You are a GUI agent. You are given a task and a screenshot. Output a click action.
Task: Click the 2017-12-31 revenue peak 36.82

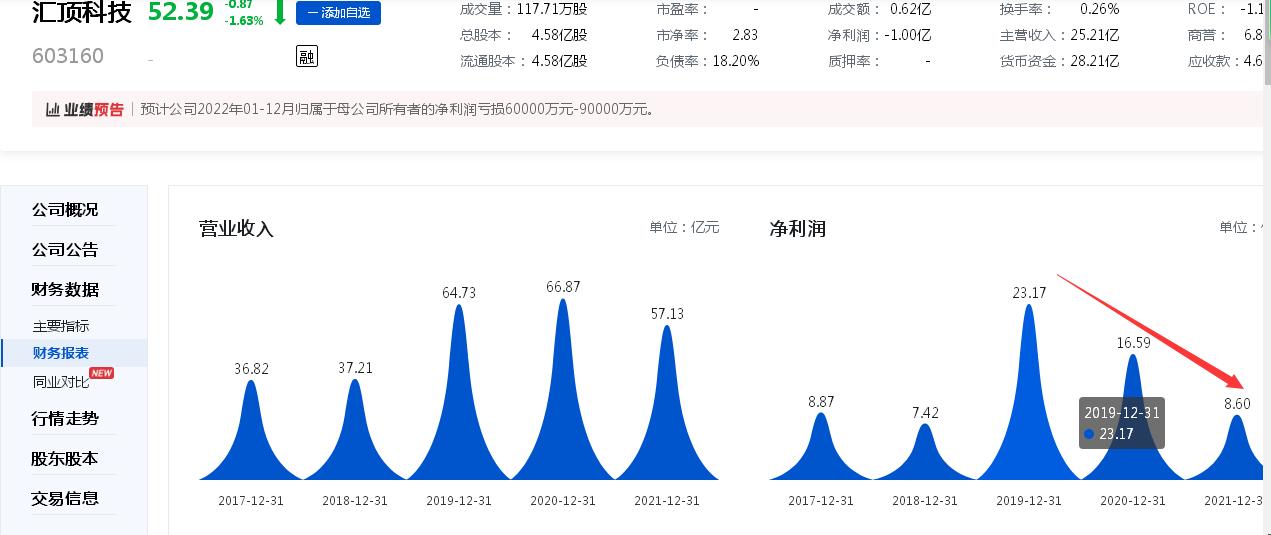pyautogui.click(x=251, y=430)
